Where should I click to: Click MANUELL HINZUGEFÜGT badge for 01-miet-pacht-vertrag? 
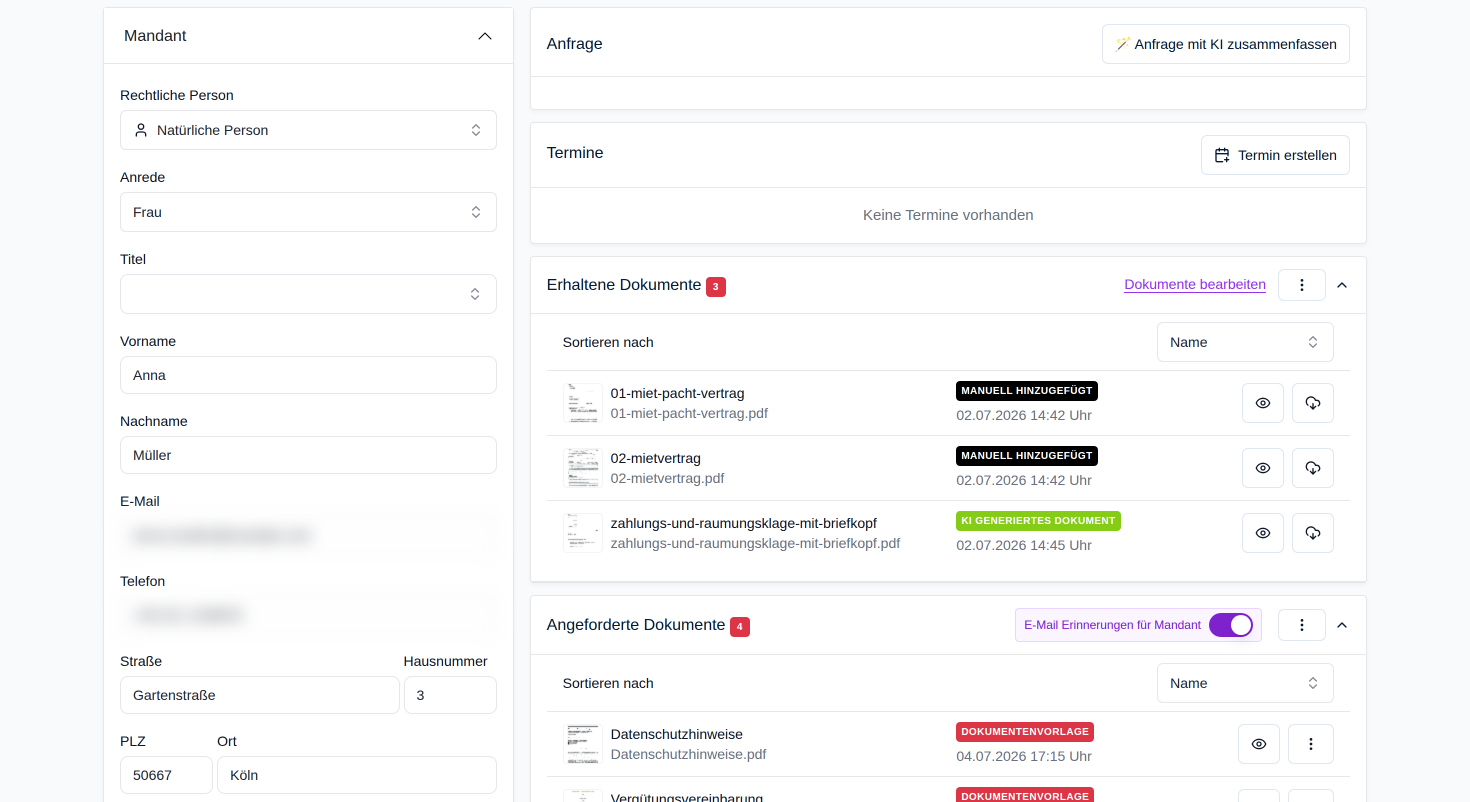pos(1027,391)
